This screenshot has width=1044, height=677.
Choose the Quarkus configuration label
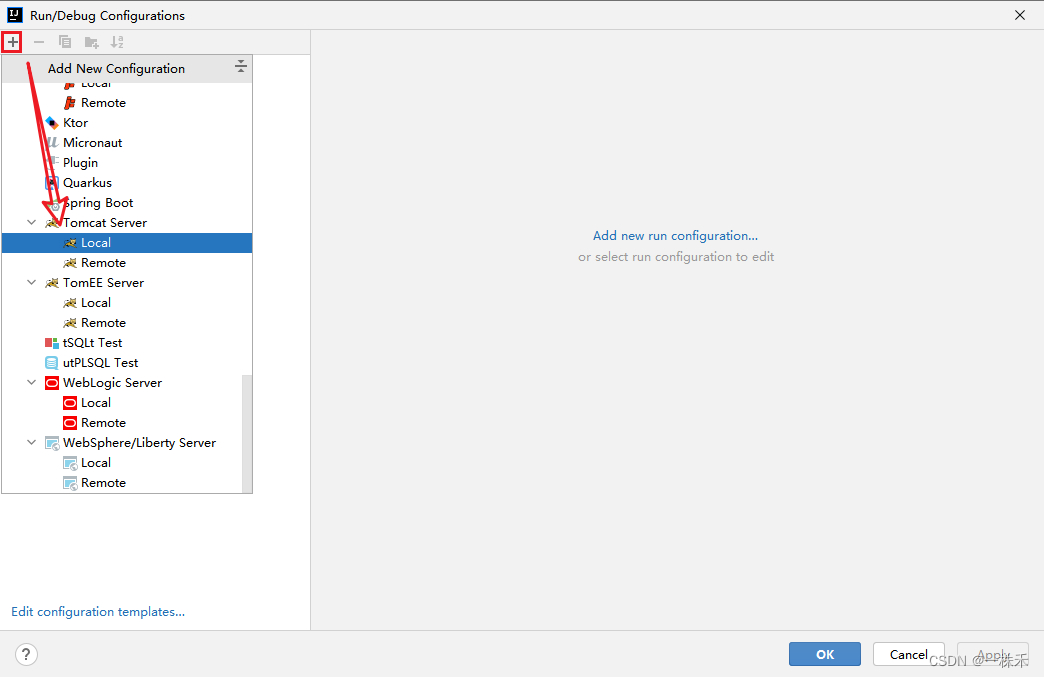pyautogui.click(x=87, y=182)
